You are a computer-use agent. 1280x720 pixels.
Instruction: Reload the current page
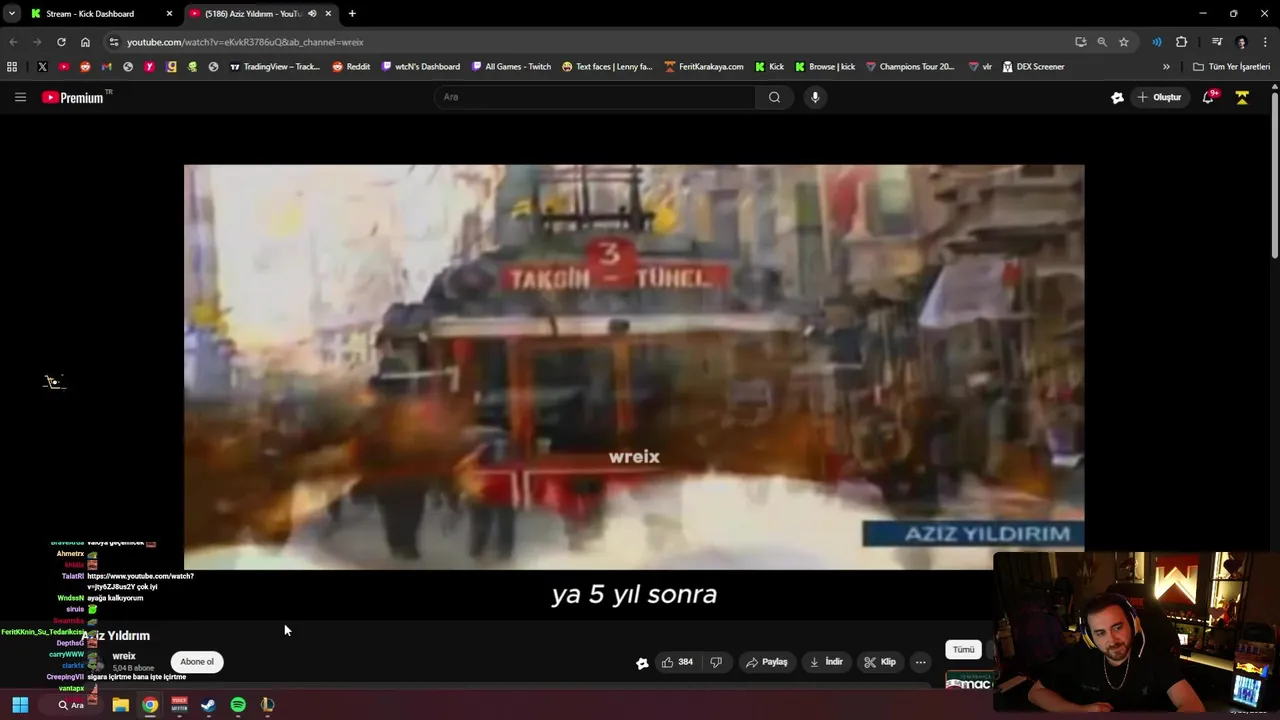pos(61,42)
